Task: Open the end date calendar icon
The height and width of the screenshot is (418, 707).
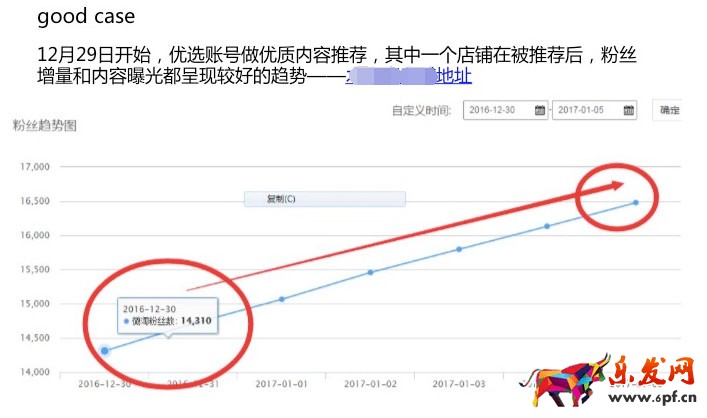Action: (628, 110)
